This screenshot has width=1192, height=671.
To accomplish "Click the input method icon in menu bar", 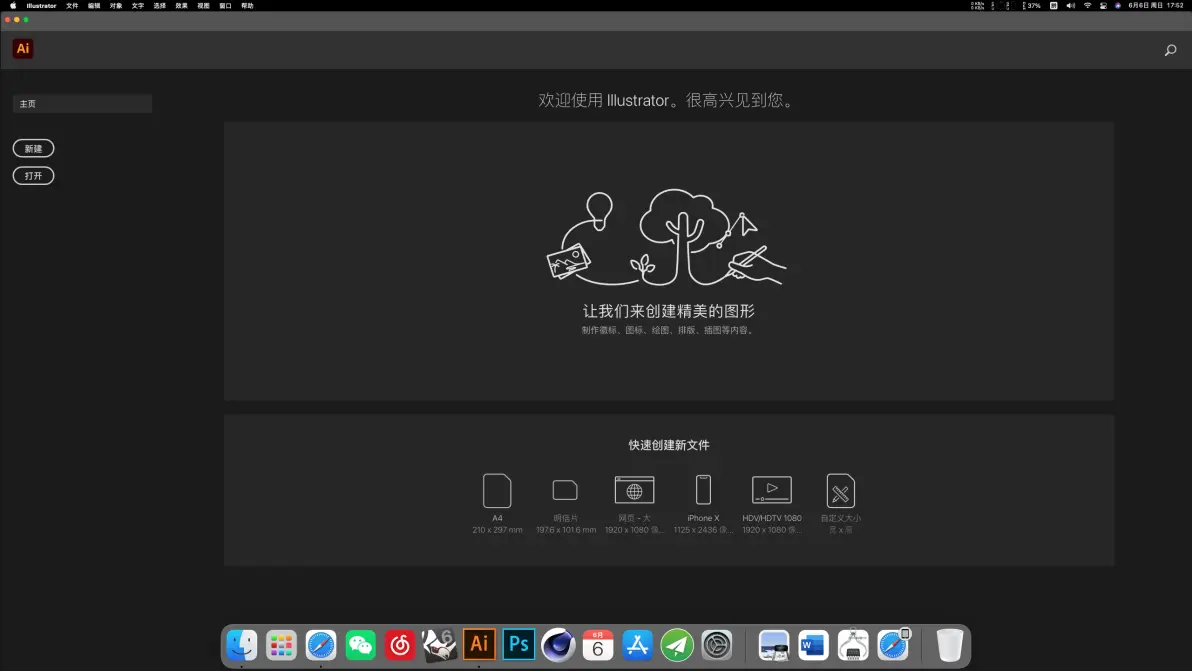I will 1054,5.
